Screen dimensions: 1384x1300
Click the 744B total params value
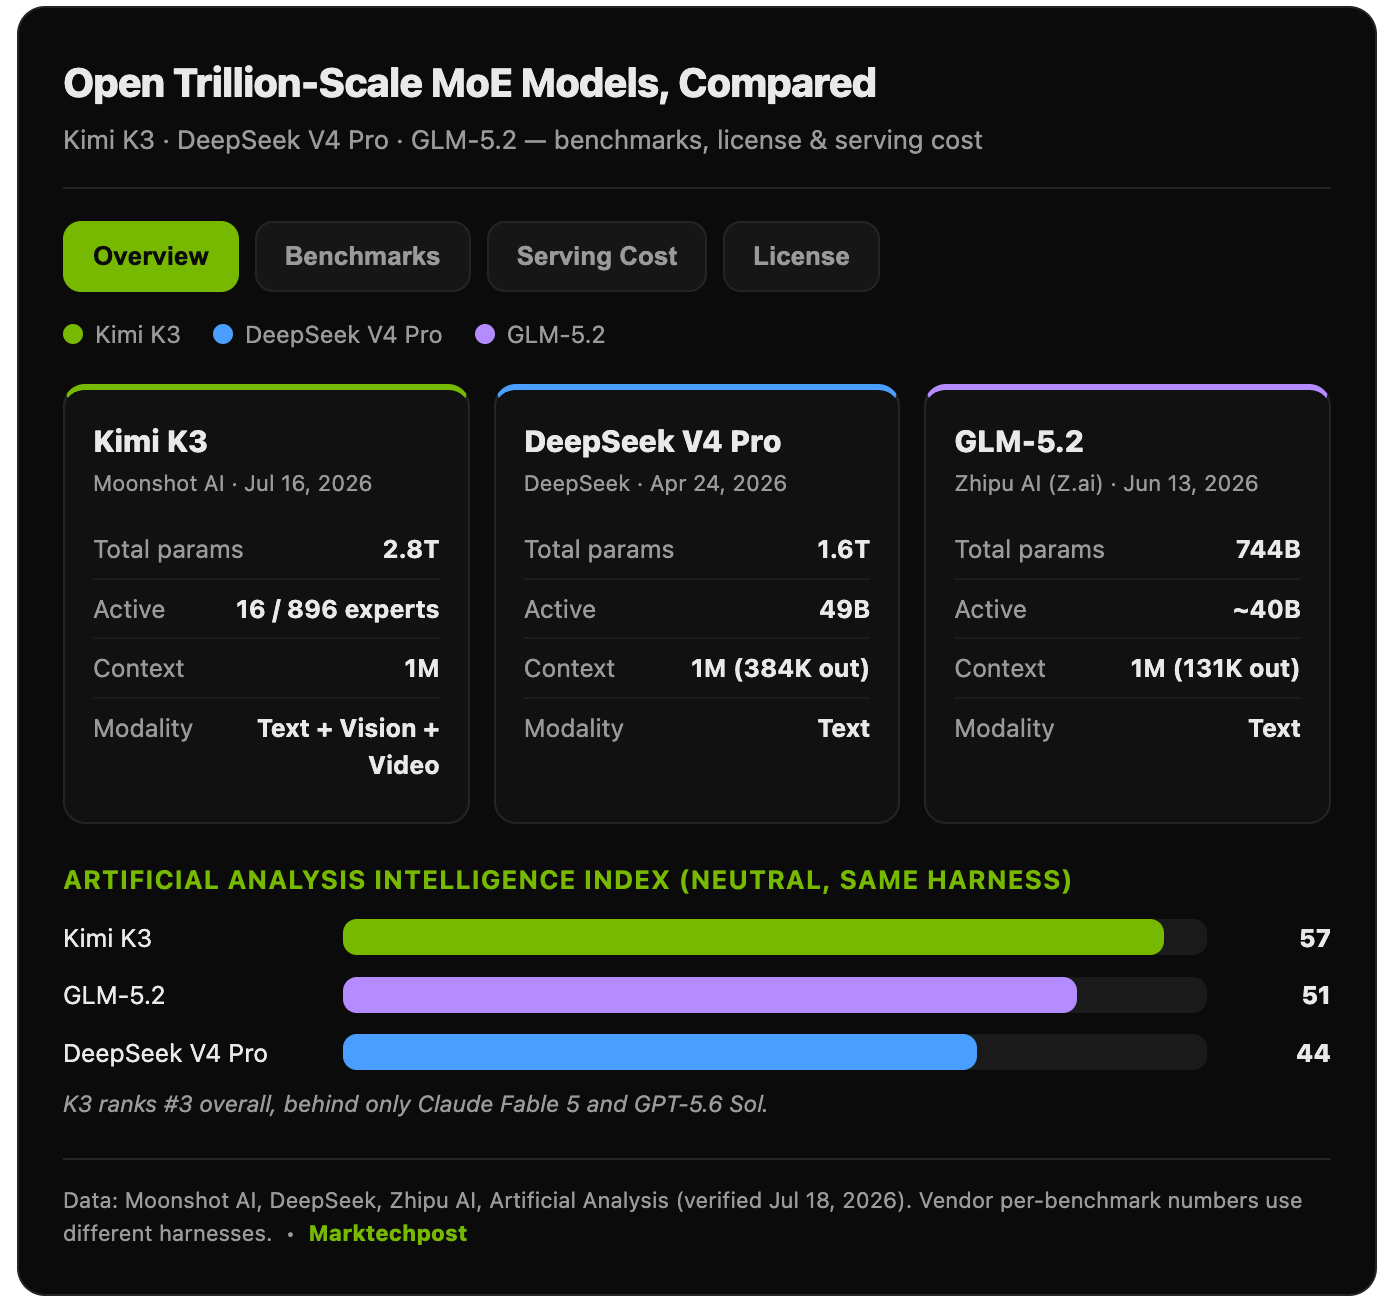click(x=1268, y=549)
